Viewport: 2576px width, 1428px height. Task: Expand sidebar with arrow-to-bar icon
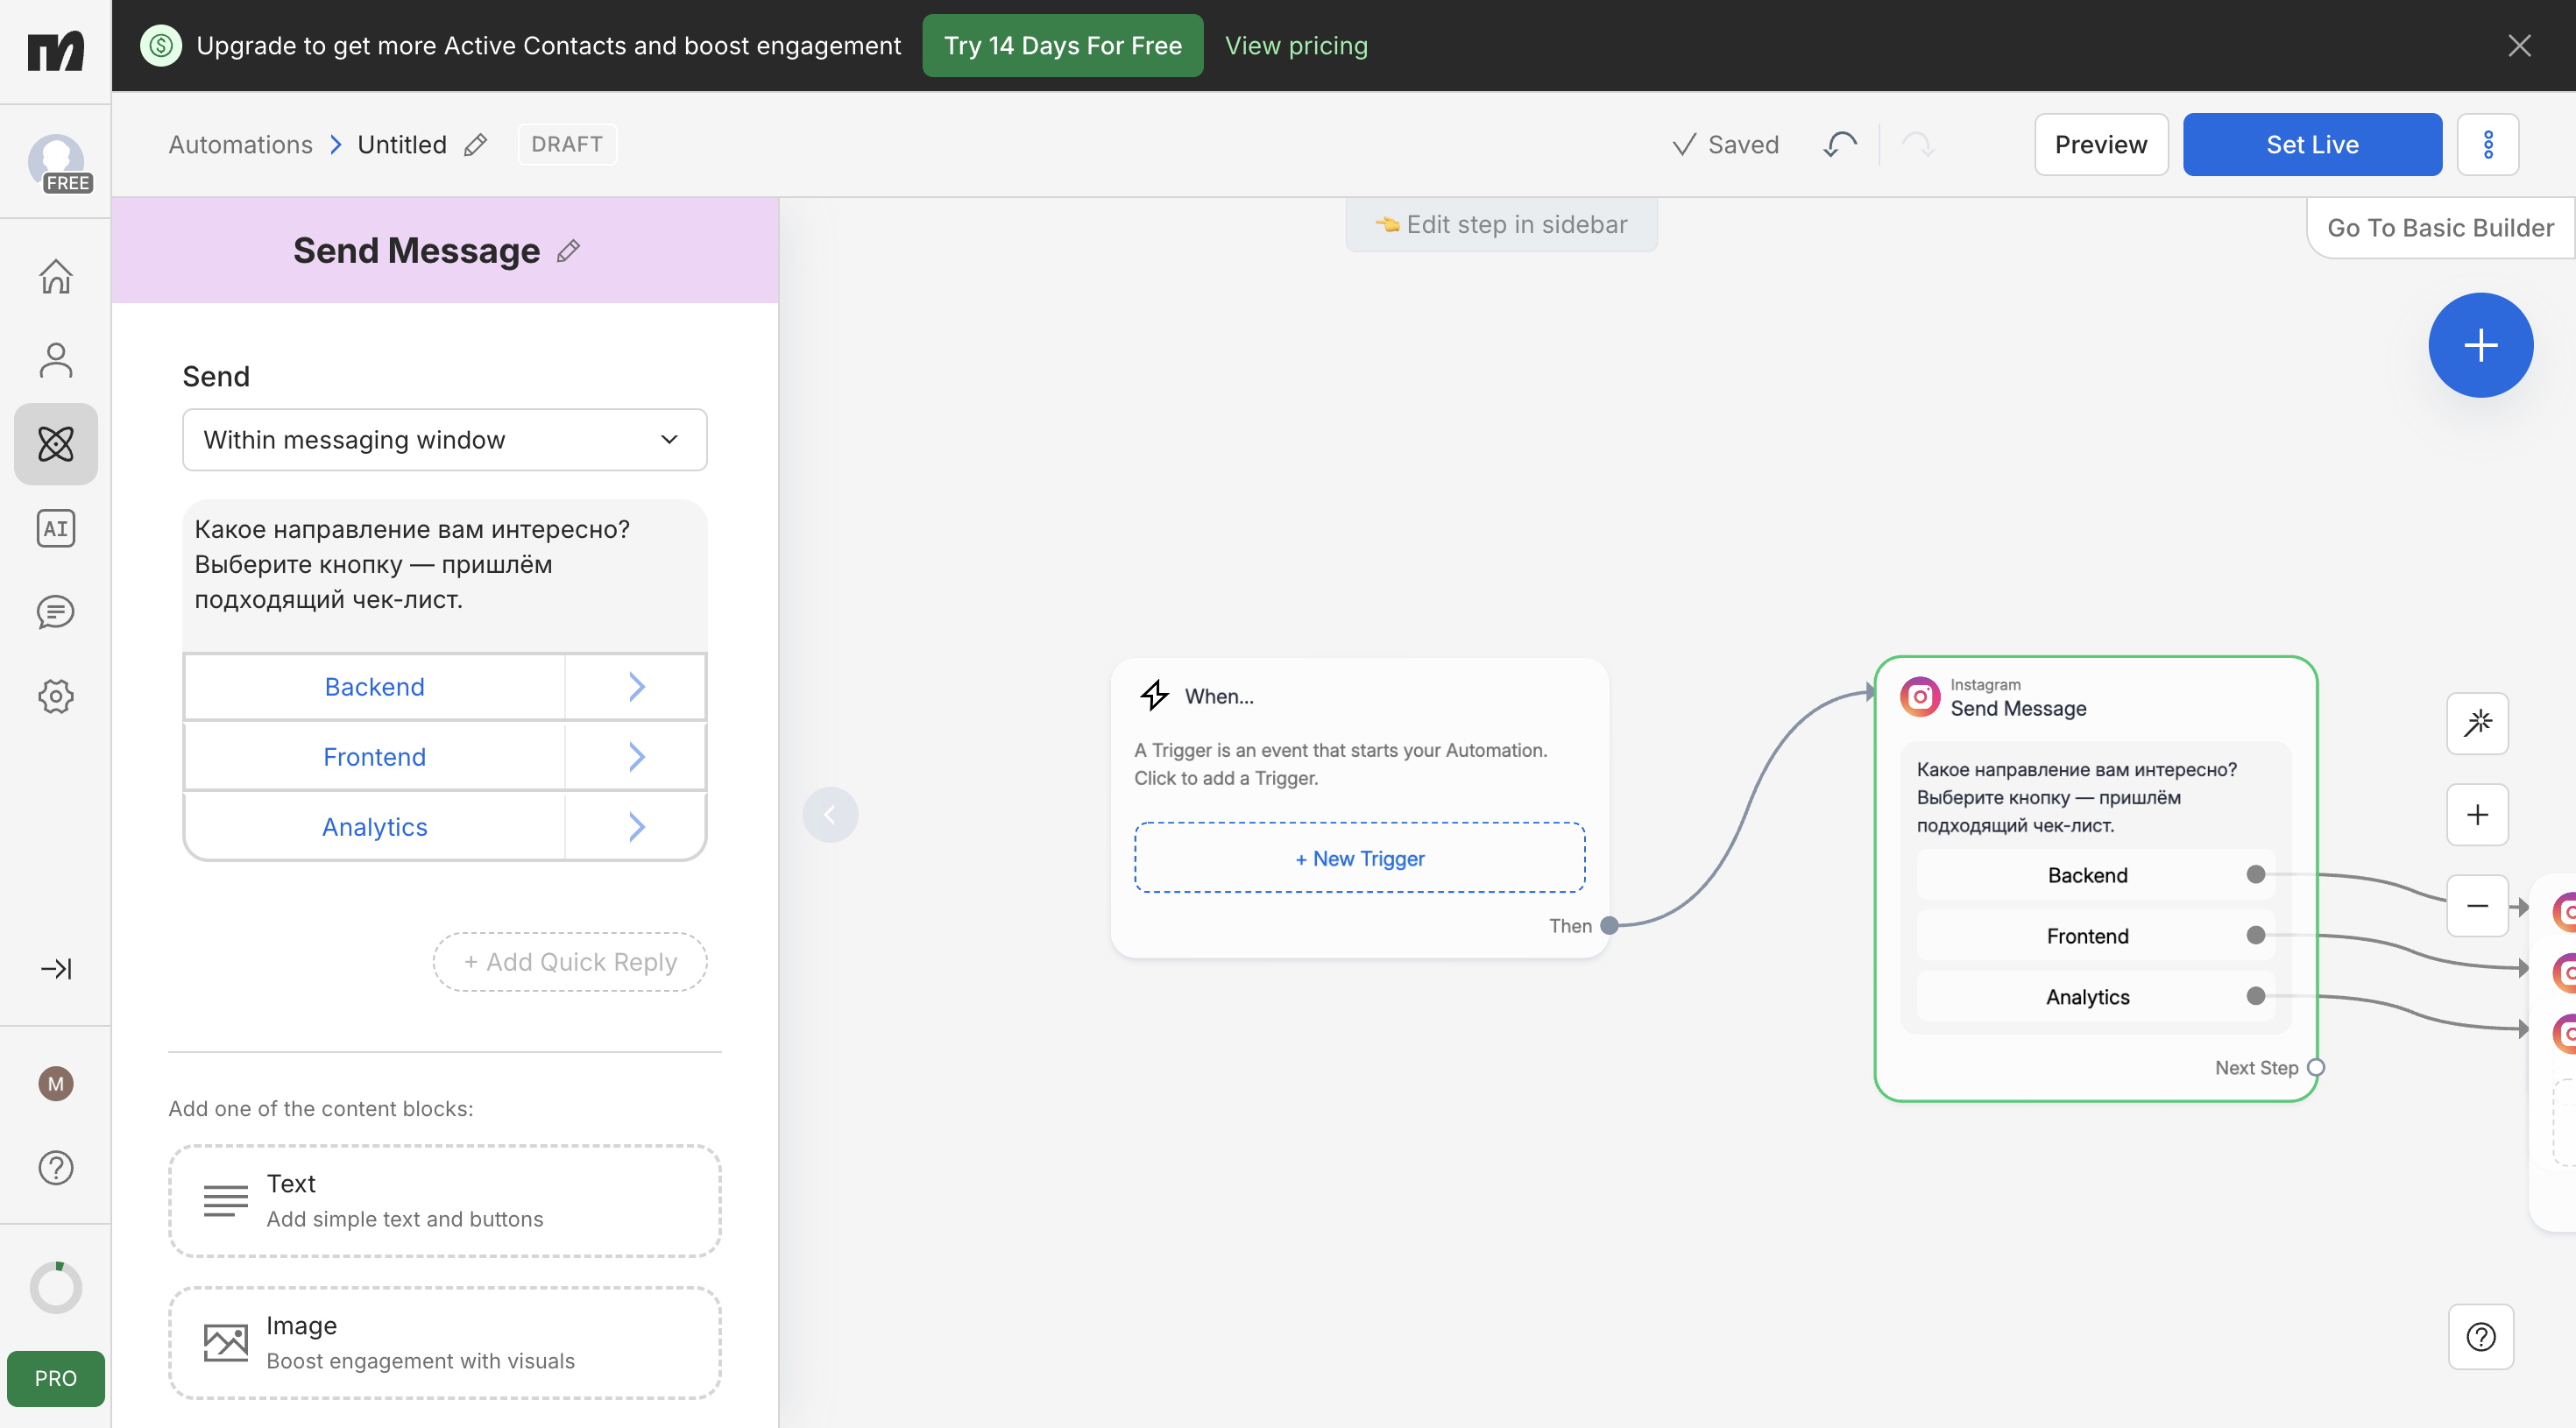tap(56, 968)
